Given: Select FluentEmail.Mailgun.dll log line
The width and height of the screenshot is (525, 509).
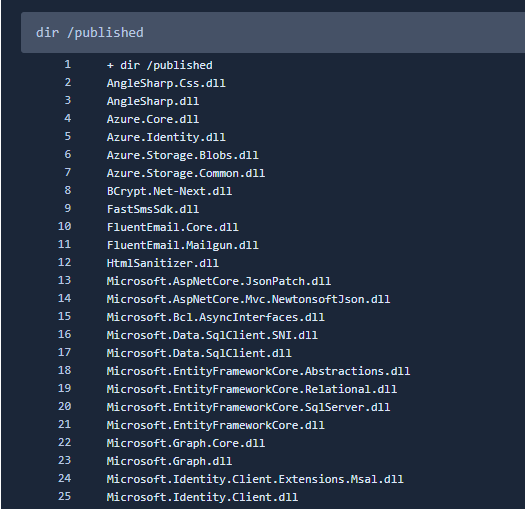Looking at the screenshot, I should pyautogui.click(x=182, y=245).
